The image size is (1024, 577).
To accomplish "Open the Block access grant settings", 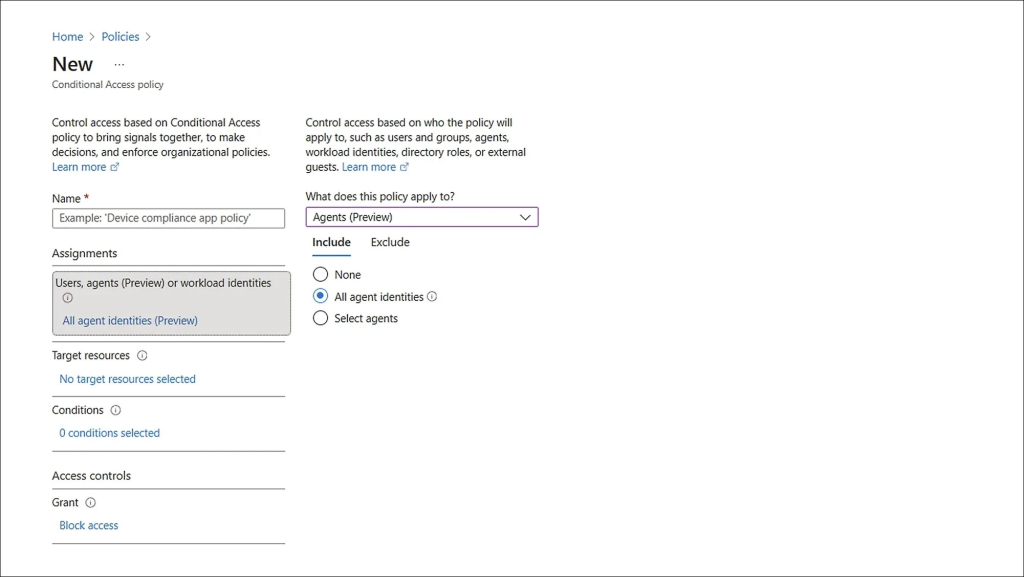I will [x=88, y=525].
